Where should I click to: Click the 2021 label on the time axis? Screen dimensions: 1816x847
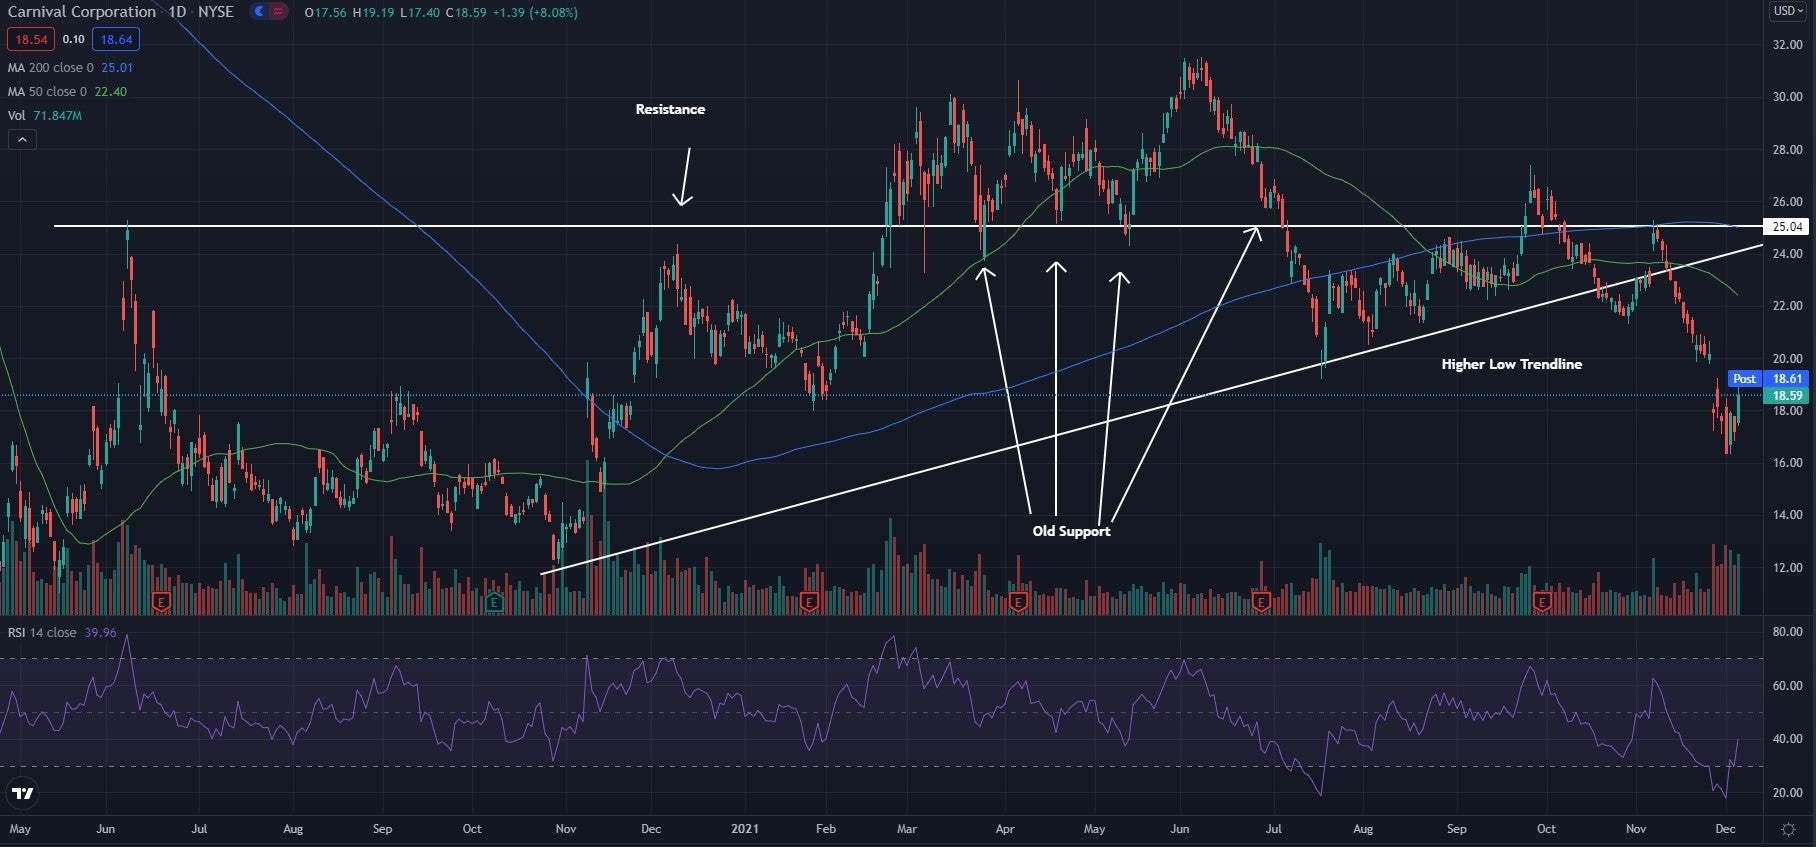pyautogui.click(x=745, y=829)
